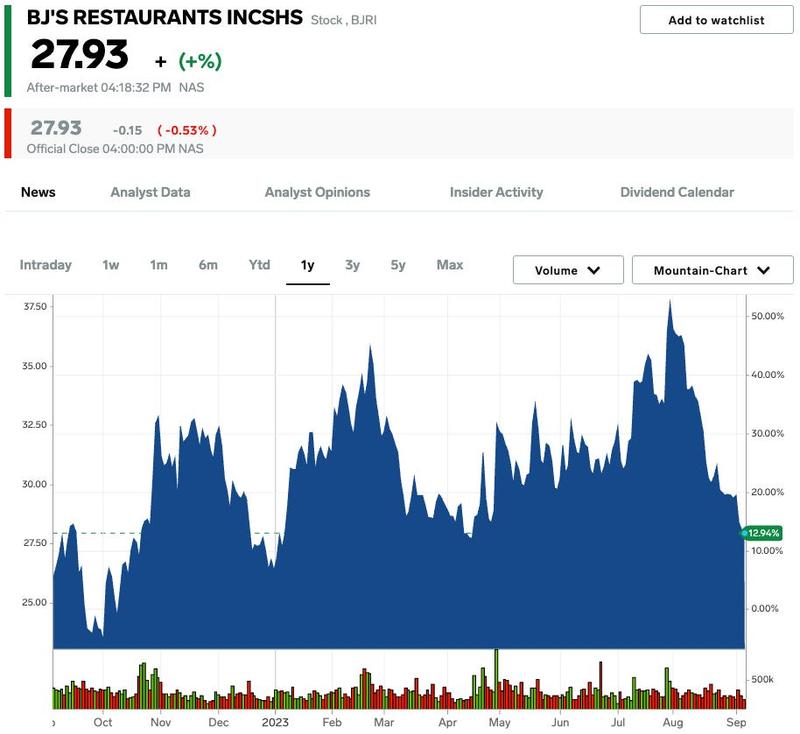Switch to the Analyst Data tab
This screenshot has width=800, height=734.
(x=151, y=192)
